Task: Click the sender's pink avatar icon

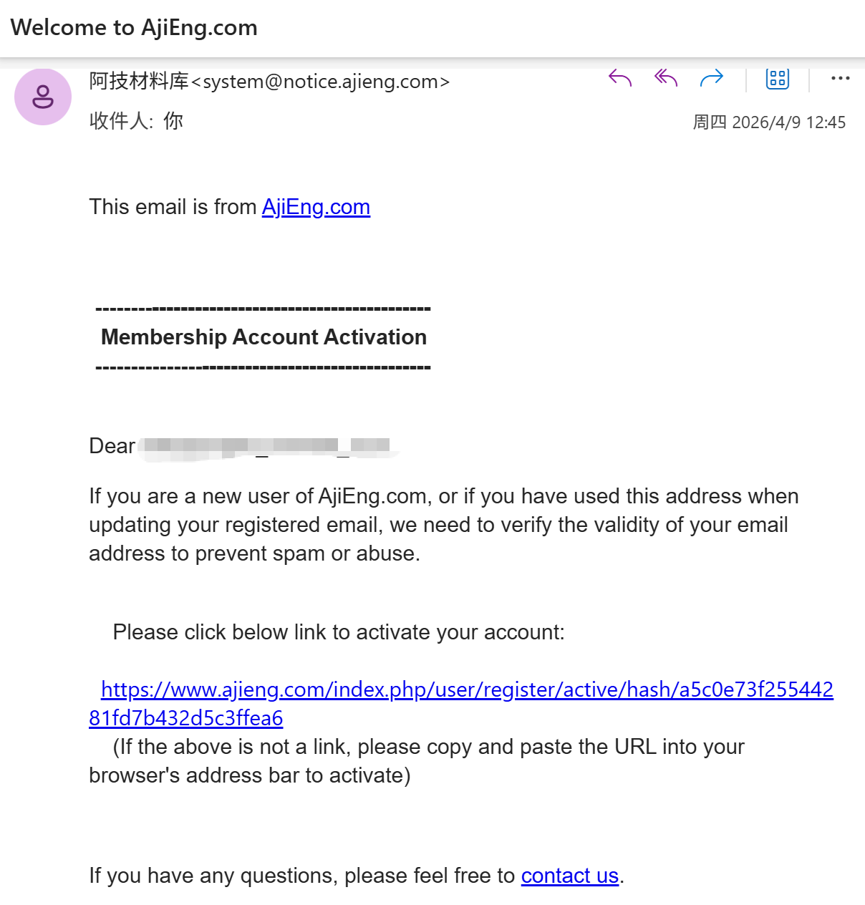Action: click(43, 96)
